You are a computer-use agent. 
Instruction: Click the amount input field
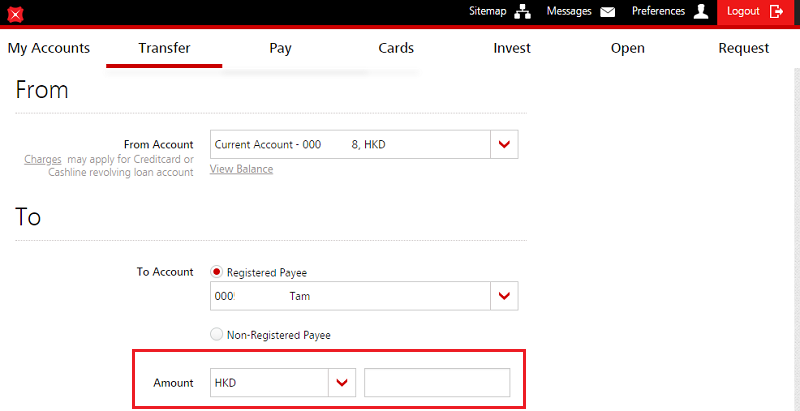pyautogui.click(x=437, y=383)
